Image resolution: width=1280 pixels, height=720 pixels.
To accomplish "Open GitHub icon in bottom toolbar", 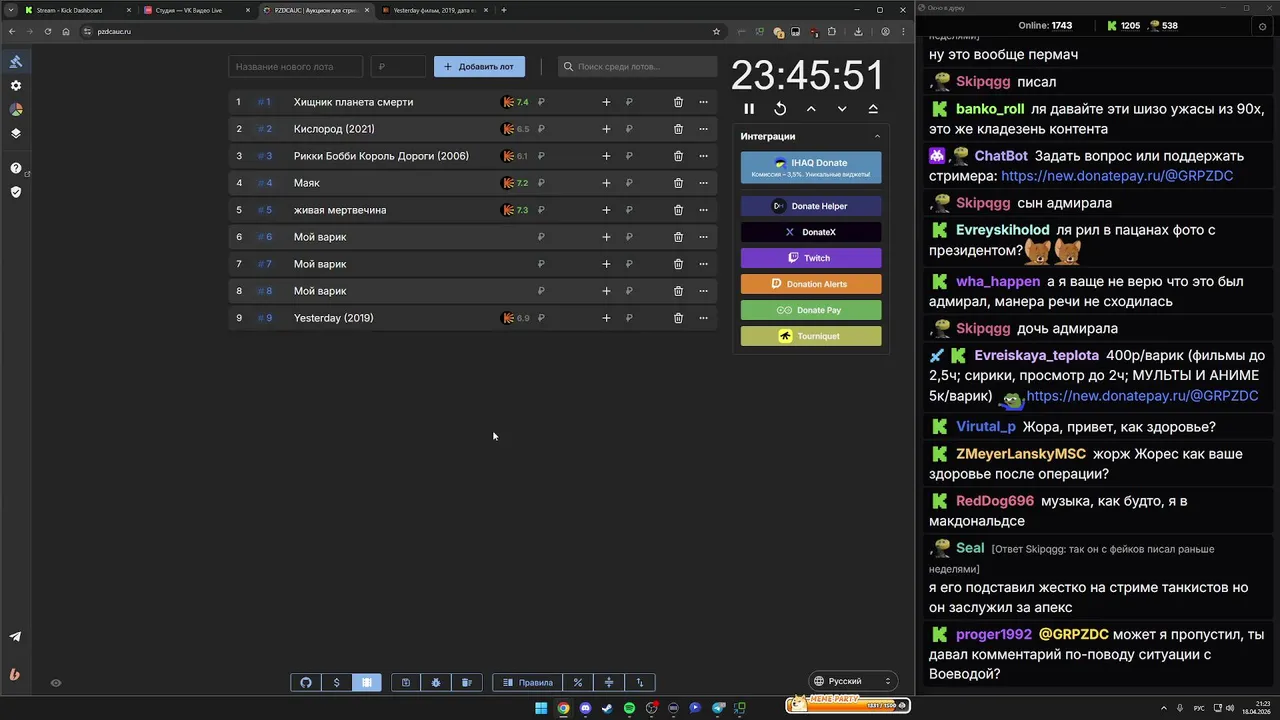I will 306,683.
